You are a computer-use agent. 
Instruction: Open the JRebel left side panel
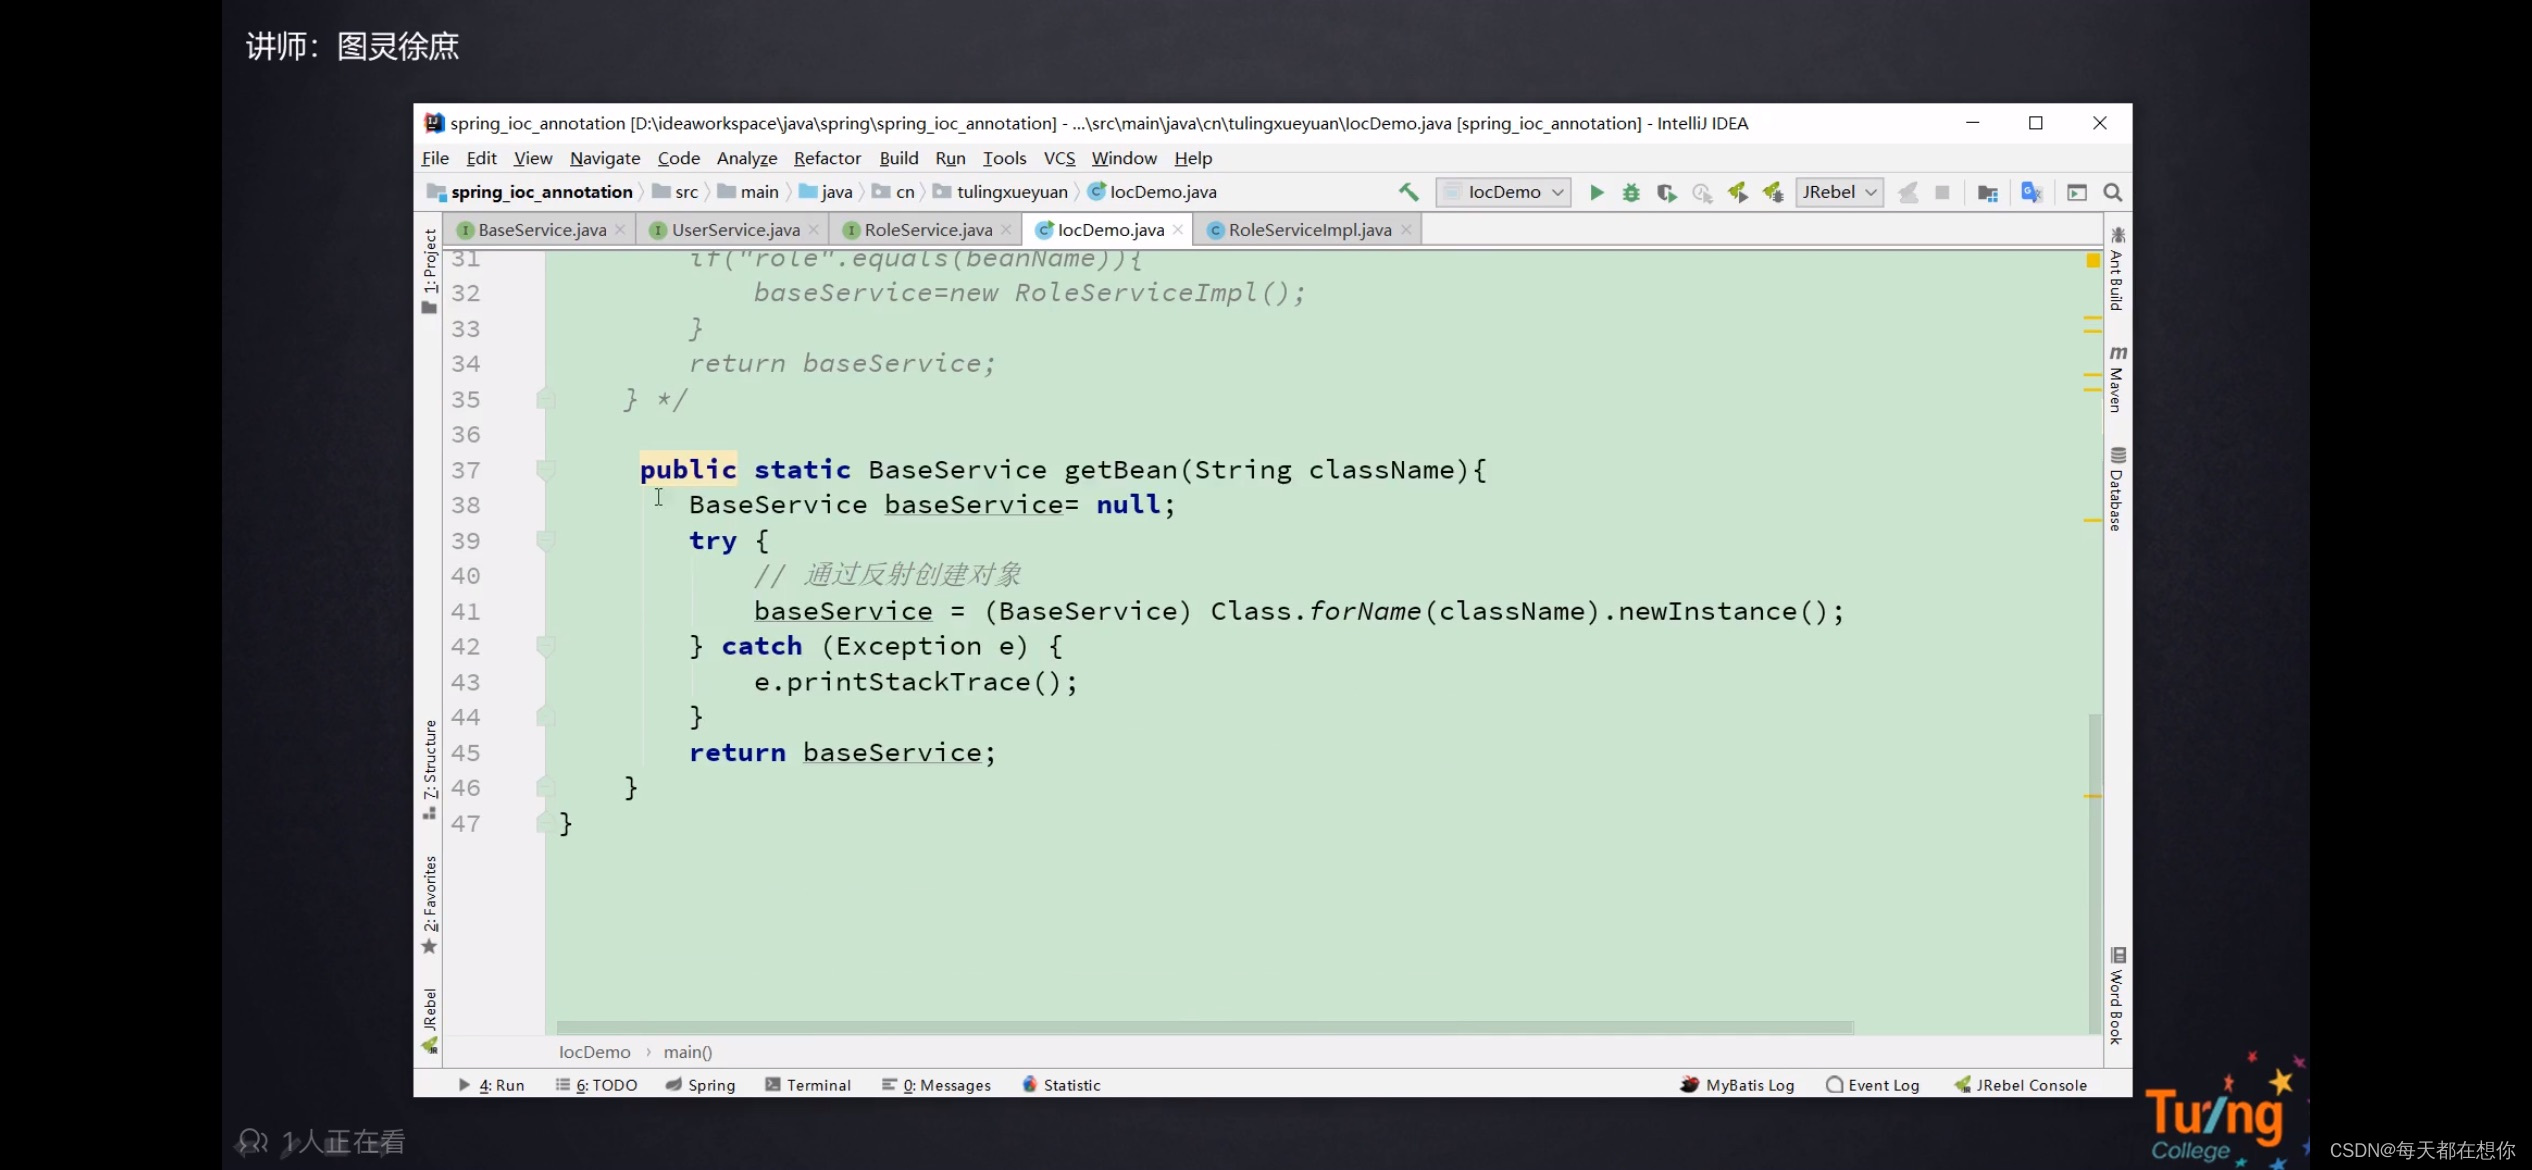[430, 1020]
